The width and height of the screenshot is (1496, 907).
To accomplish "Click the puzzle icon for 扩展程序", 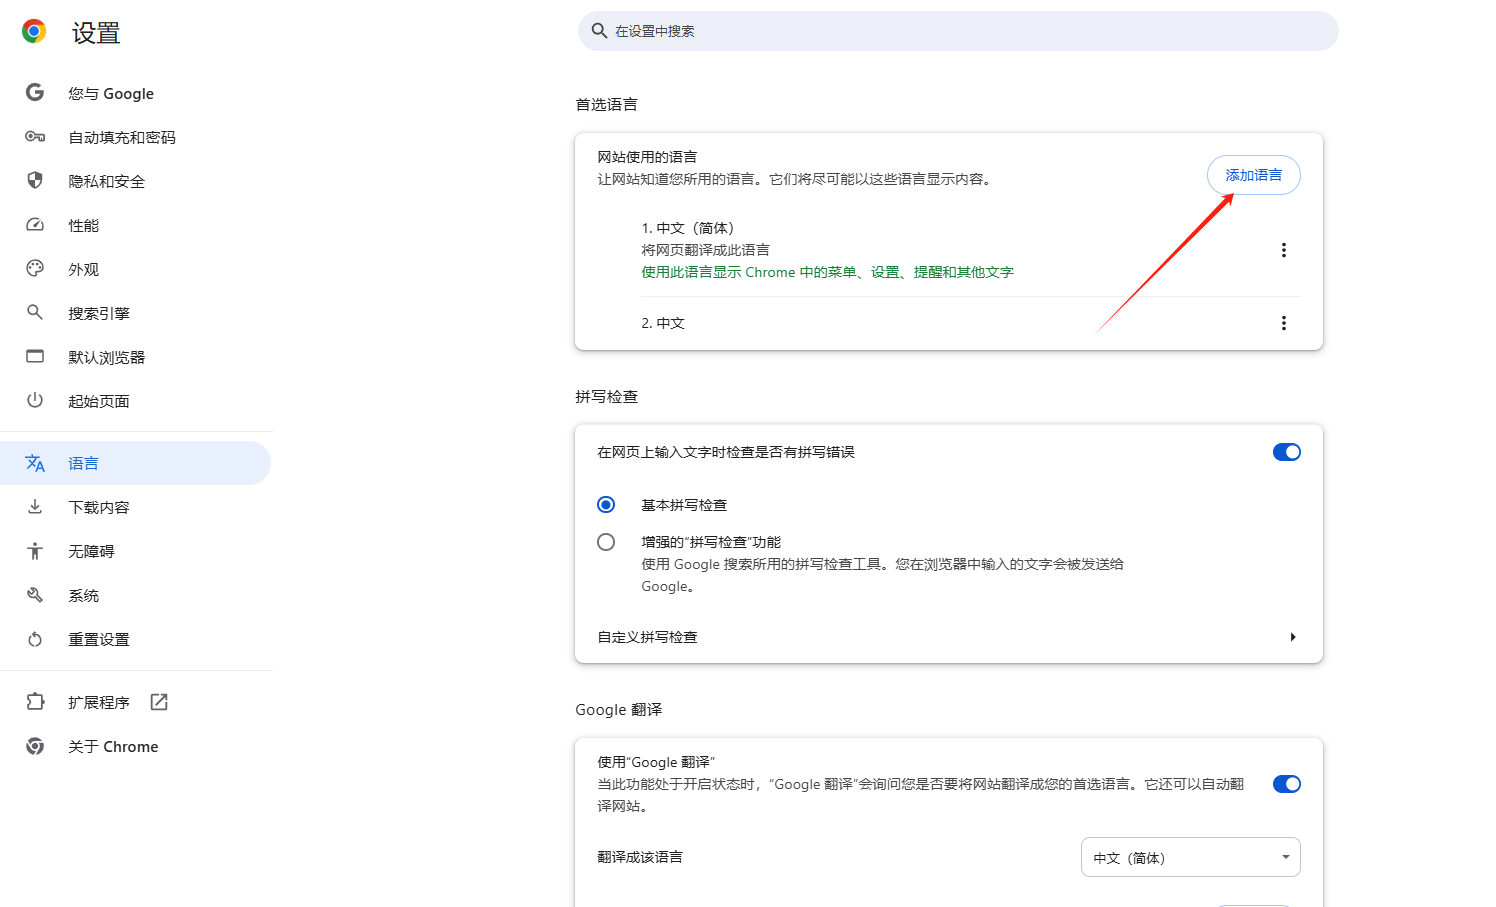I will tap(35, 702).
